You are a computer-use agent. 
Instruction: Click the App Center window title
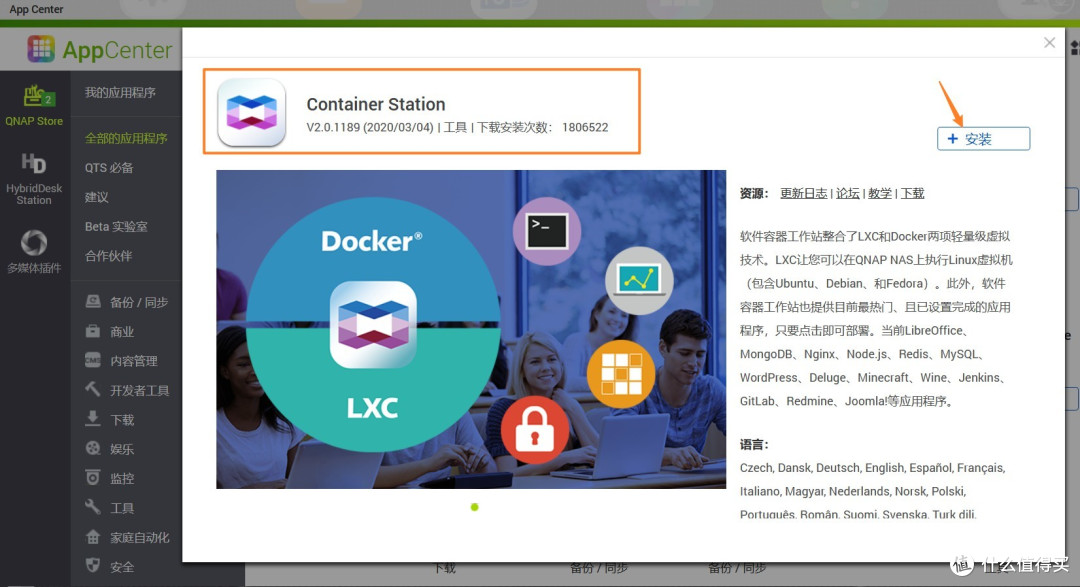point(36,9)
